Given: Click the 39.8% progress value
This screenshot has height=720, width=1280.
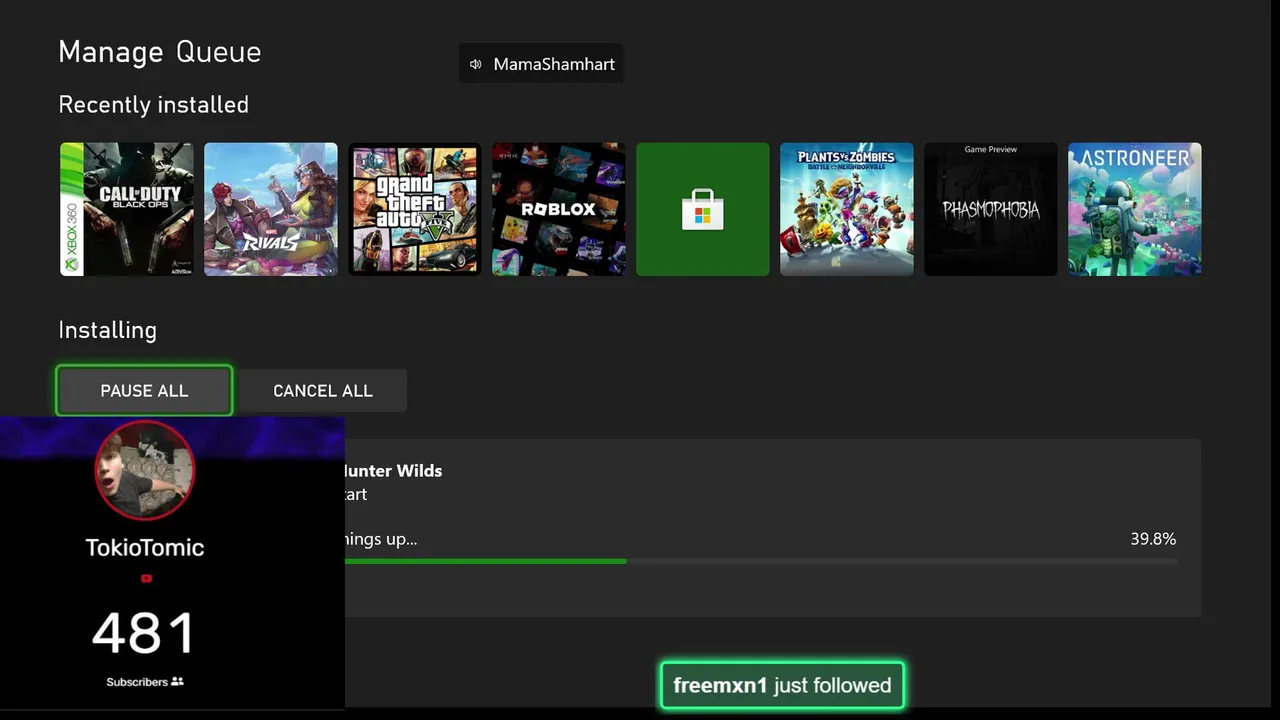Looking at the screenshot, I should point(1153,539).
